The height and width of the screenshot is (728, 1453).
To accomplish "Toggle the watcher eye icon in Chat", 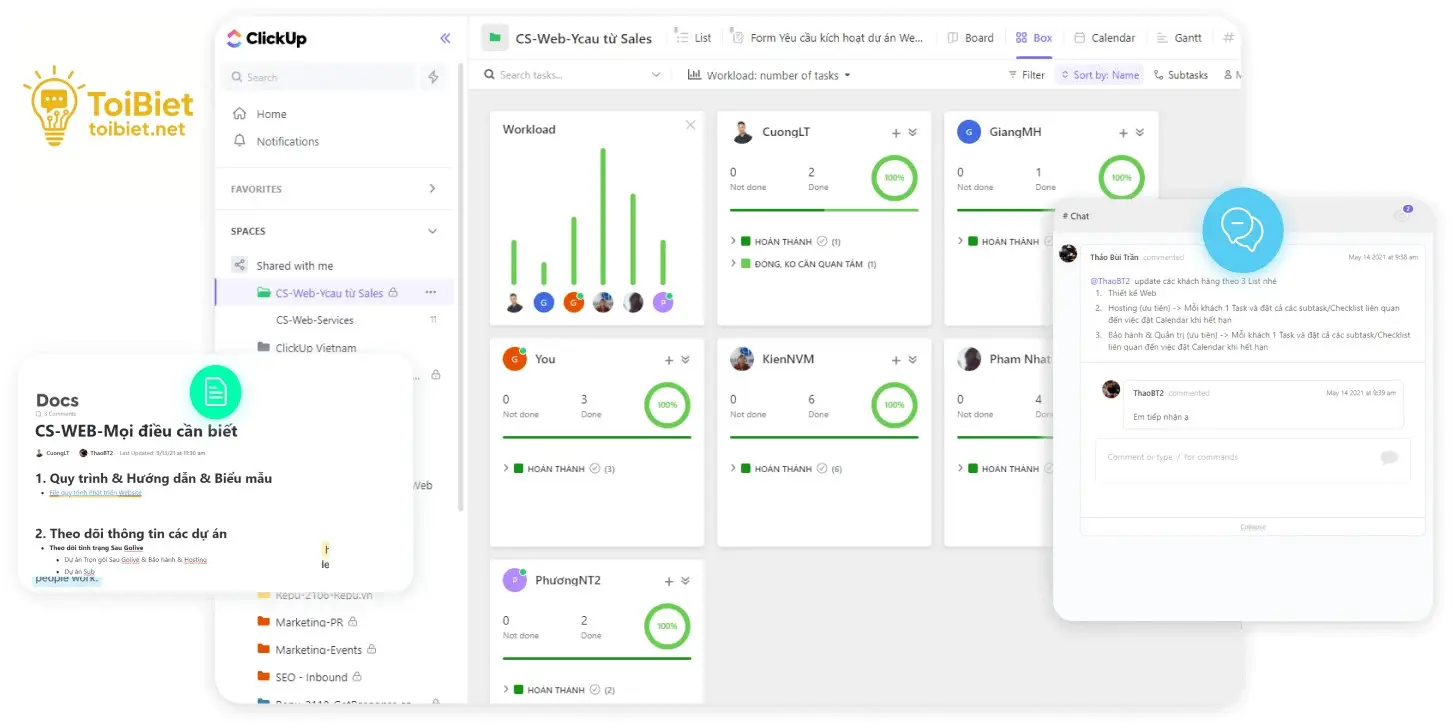I will (x=1402, y=215).
